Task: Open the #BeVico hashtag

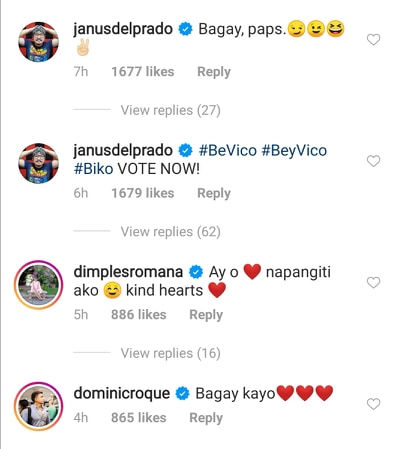Action: click(x=228, y=150)
